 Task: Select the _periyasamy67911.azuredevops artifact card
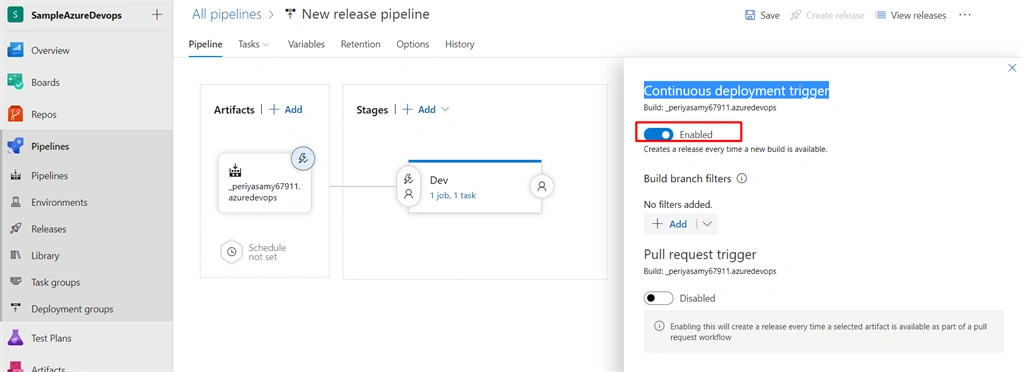tap(264, 183)
